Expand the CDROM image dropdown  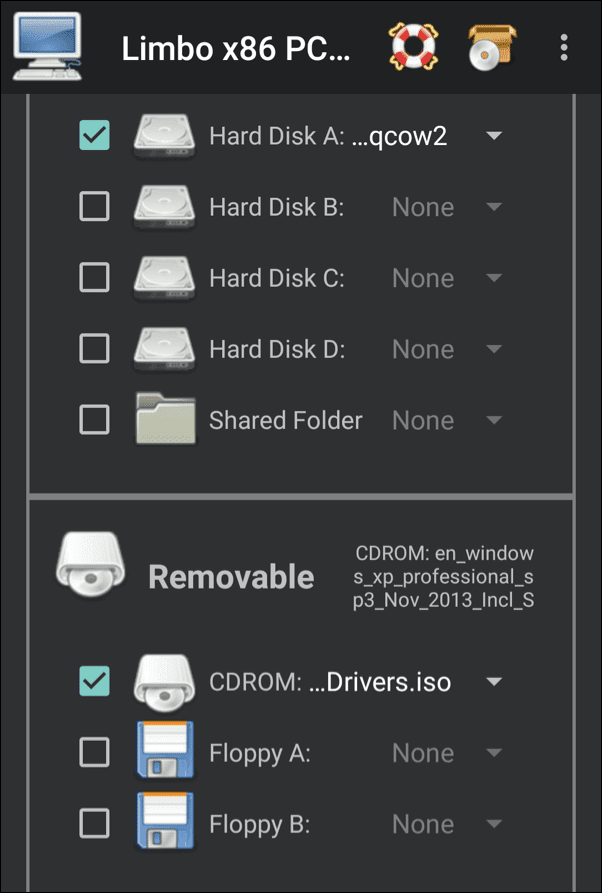493,682
